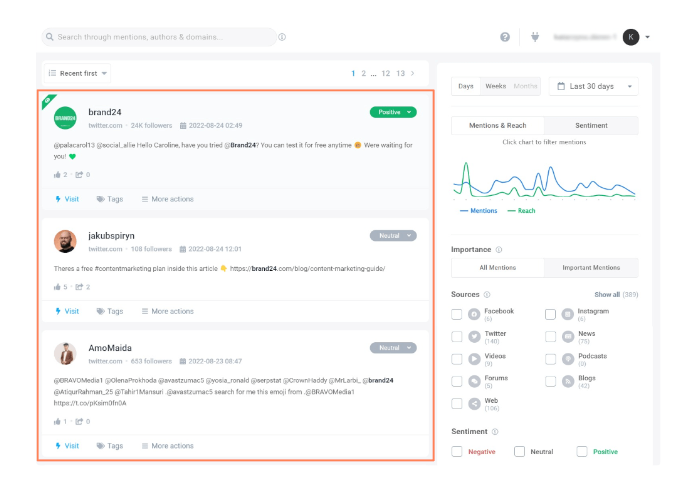
Task: Click the News source icon
Action: tap(568, 337)
